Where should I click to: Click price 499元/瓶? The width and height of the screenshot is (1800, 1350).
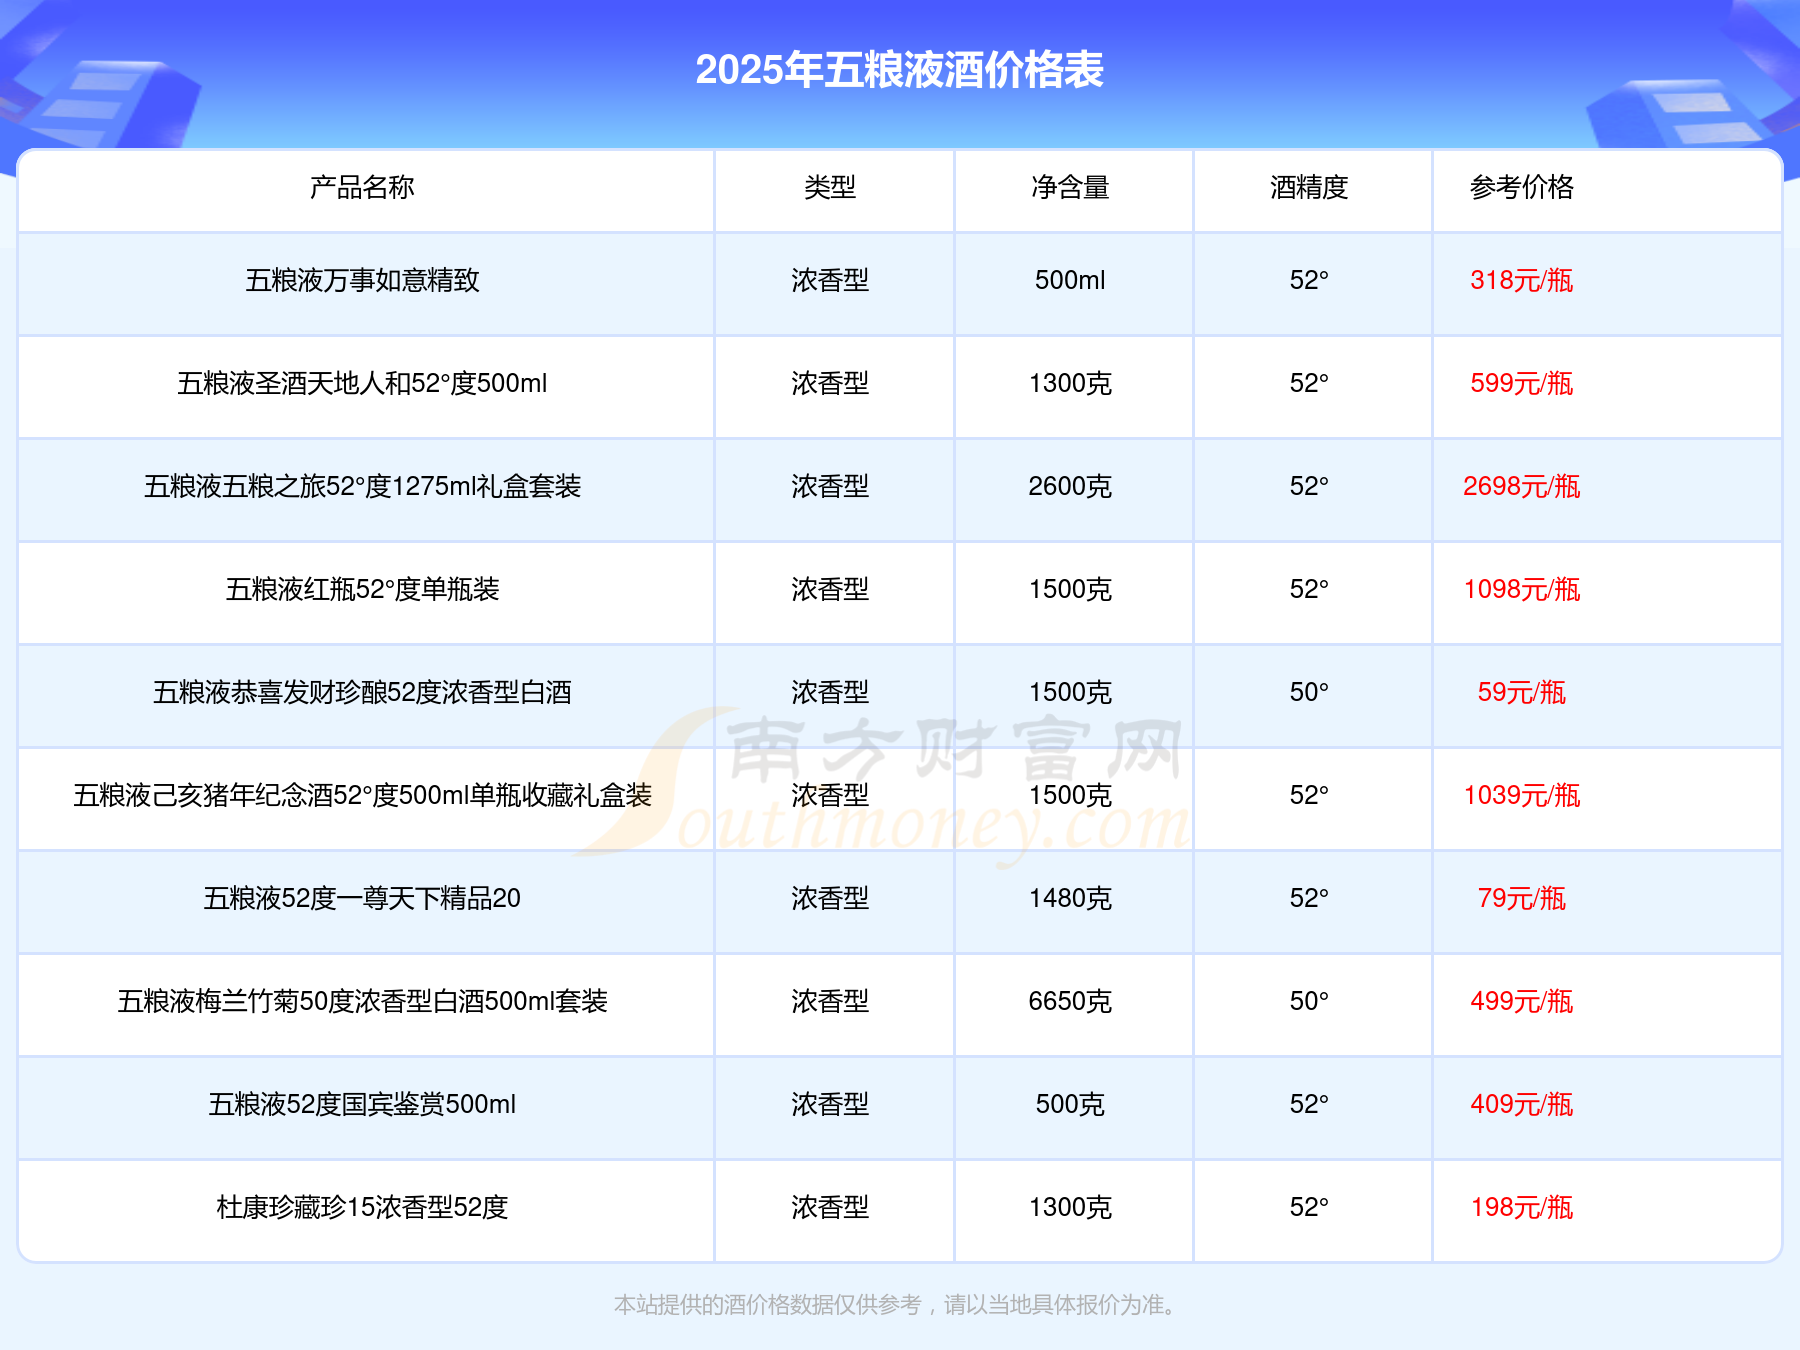(x=1522, y=1001)
